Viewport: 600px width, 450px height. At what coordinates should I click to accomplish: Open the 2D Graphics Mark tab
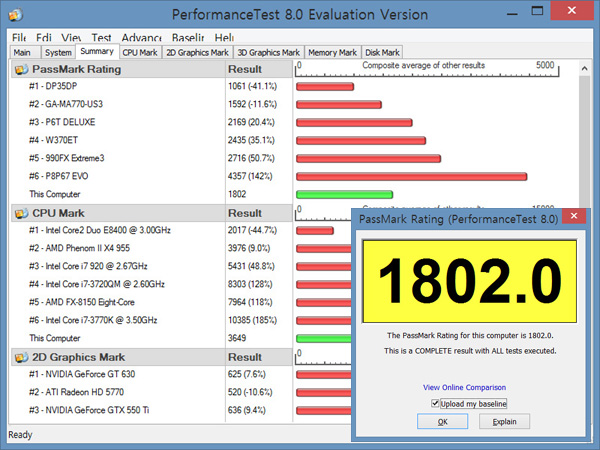pos(197,52)
